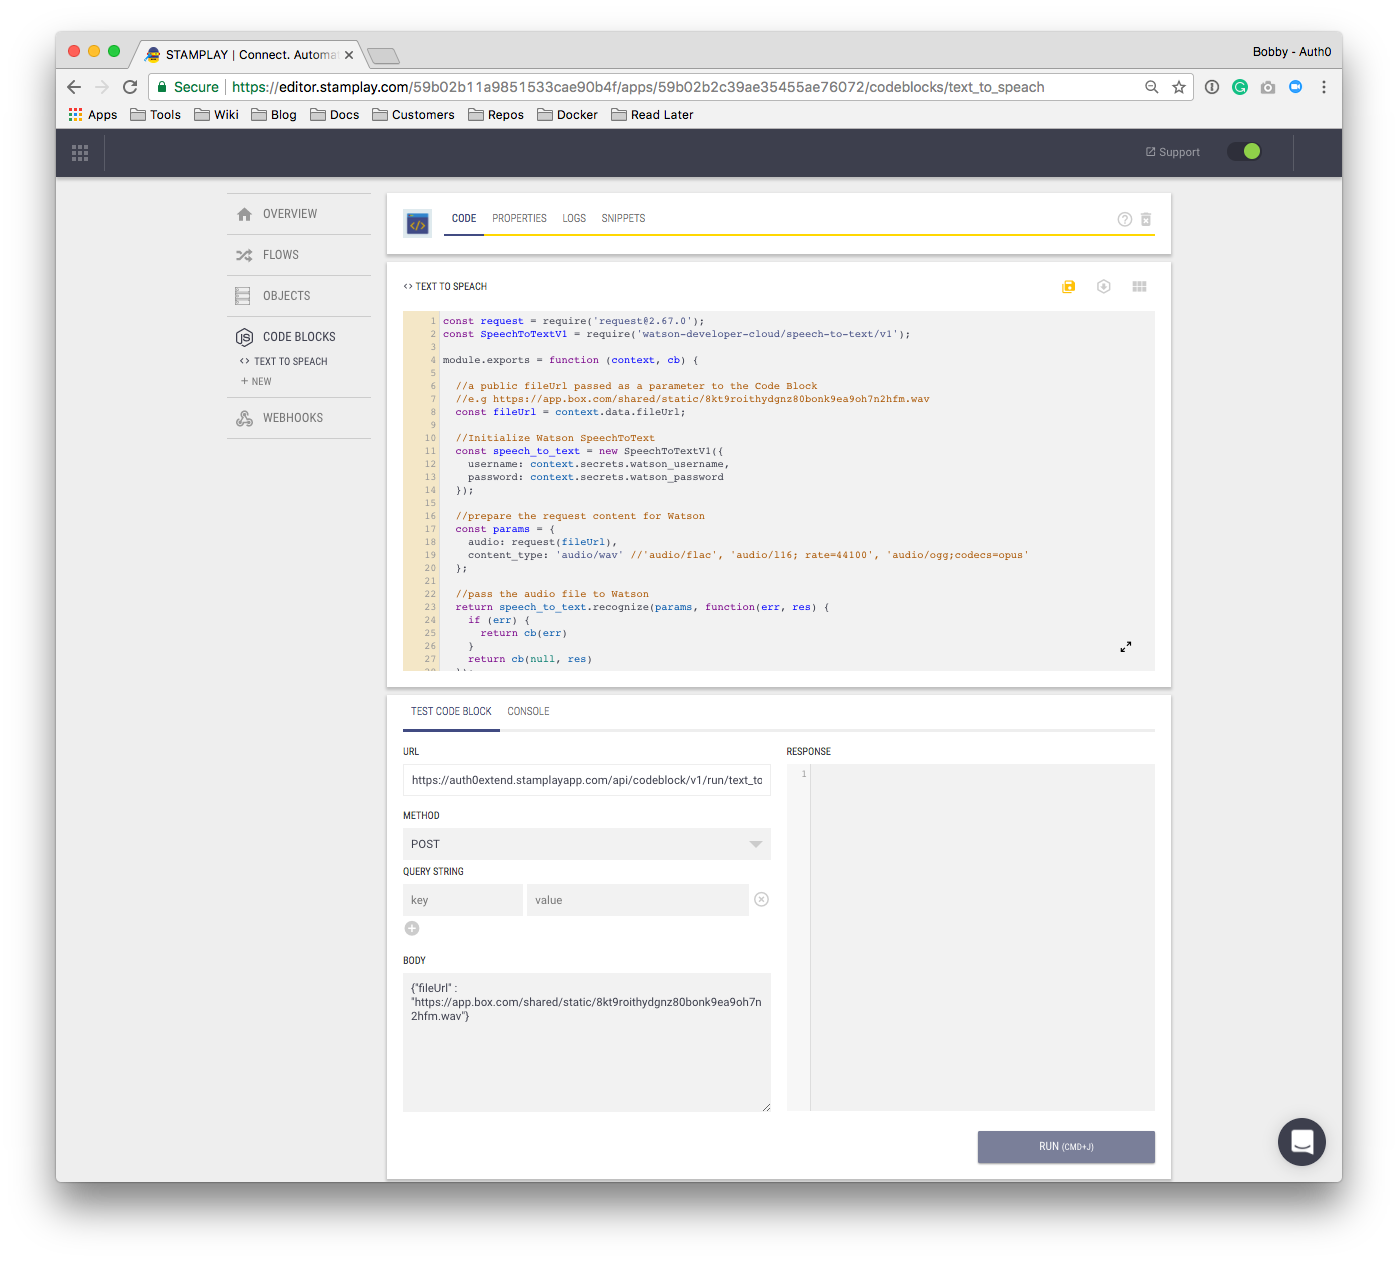1398x1262 pixels.
Task: Open the Wiki bookmark folder
Action: click(217, 115)
